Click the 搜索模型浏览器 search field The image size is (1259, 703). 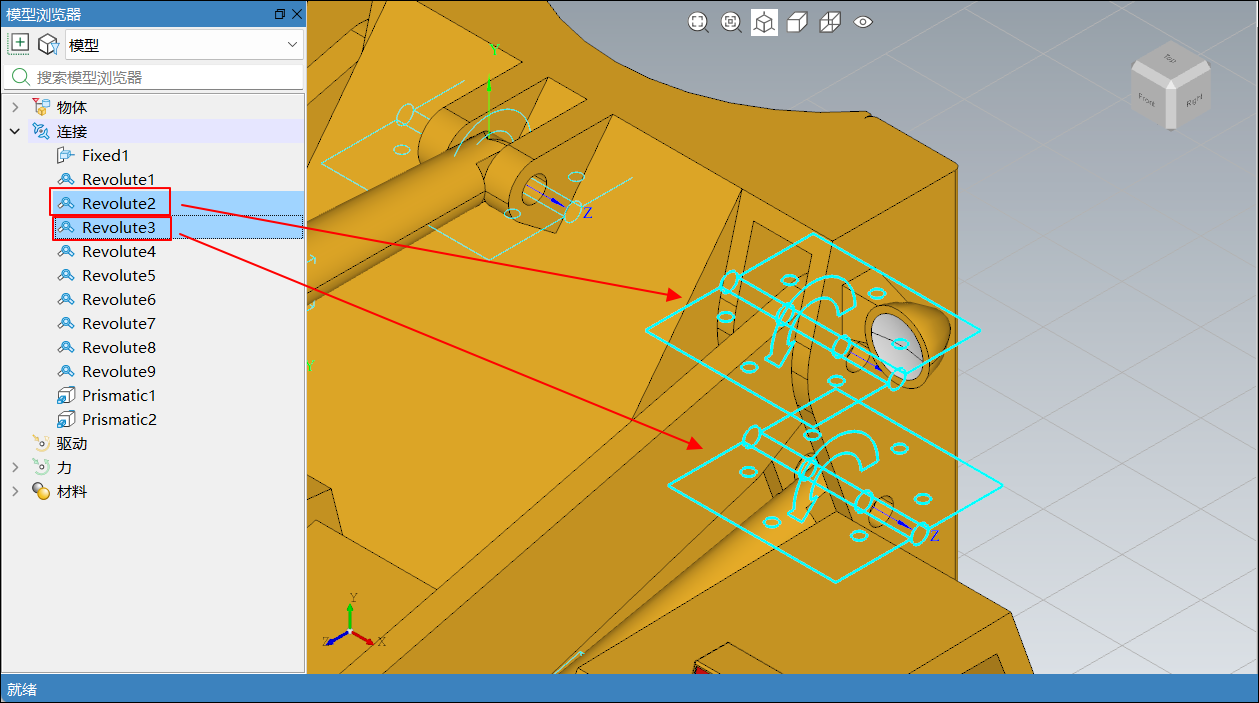pos(165,77)
